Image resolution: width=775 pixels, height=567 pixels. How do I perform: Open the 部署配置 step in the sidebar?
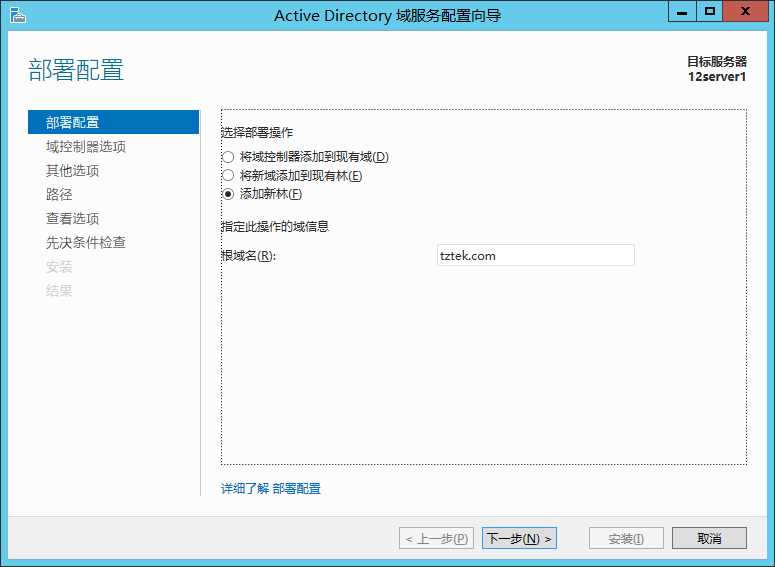[x=113, y=122]
